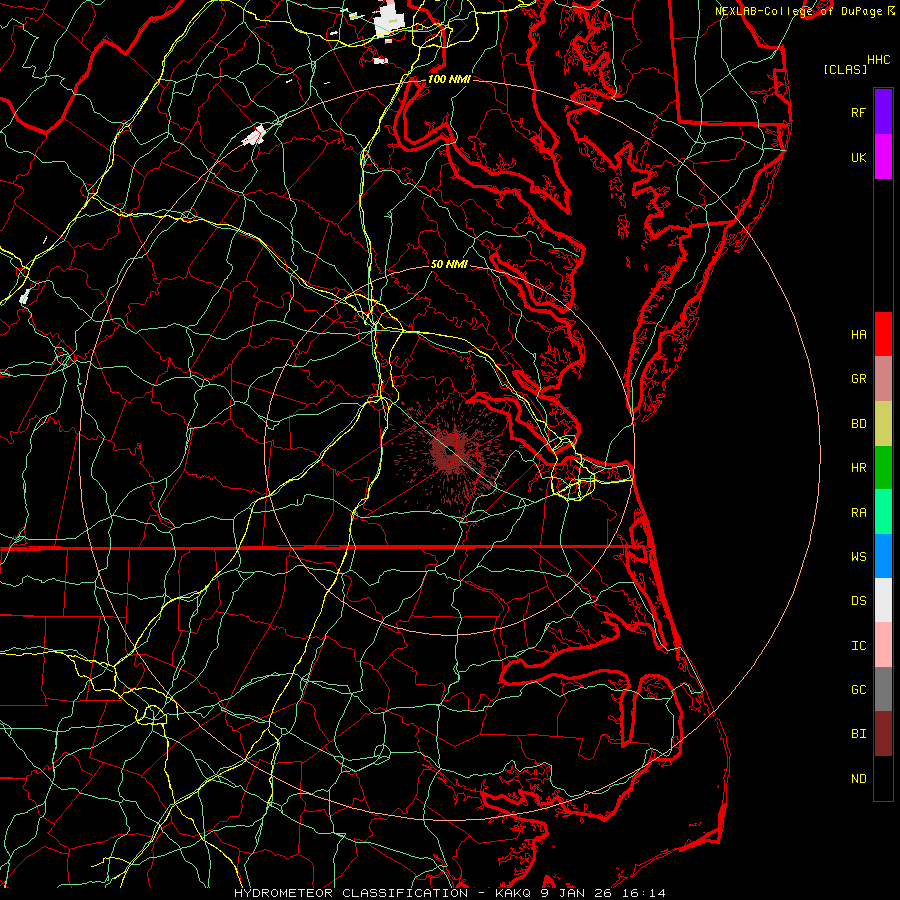Click the [CLAS] units label

[x=845, y=69]
